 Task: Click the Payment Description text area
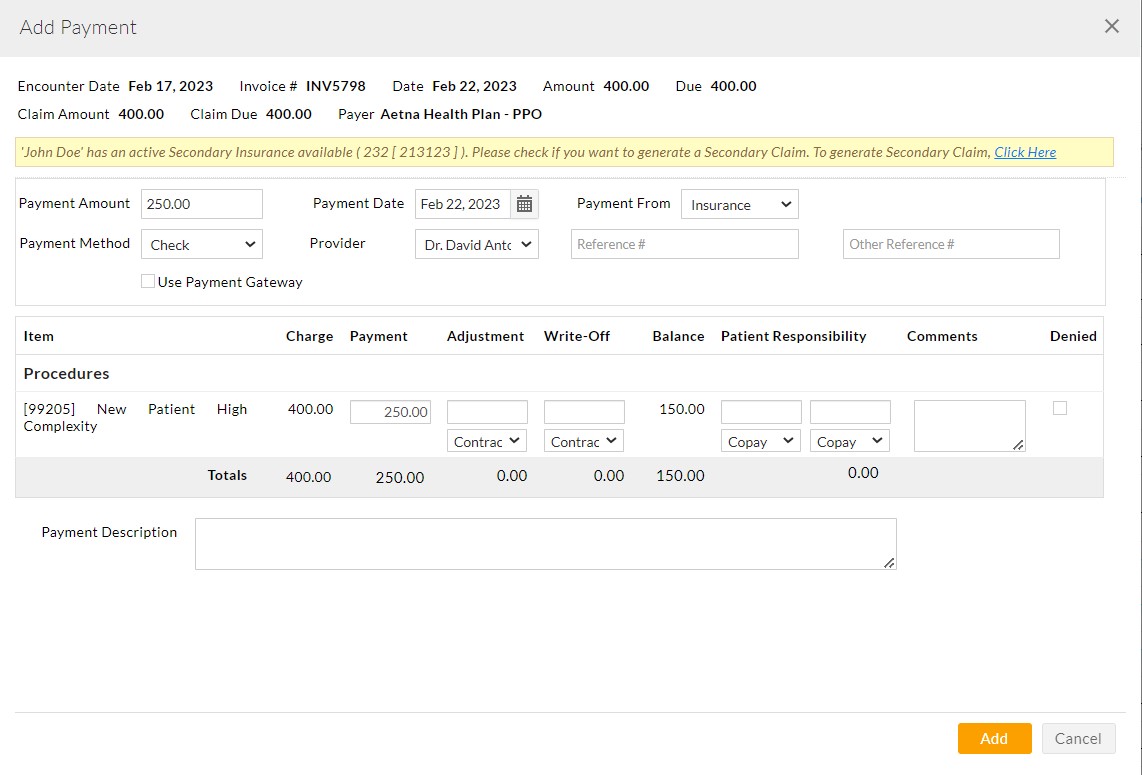[545, 543]
